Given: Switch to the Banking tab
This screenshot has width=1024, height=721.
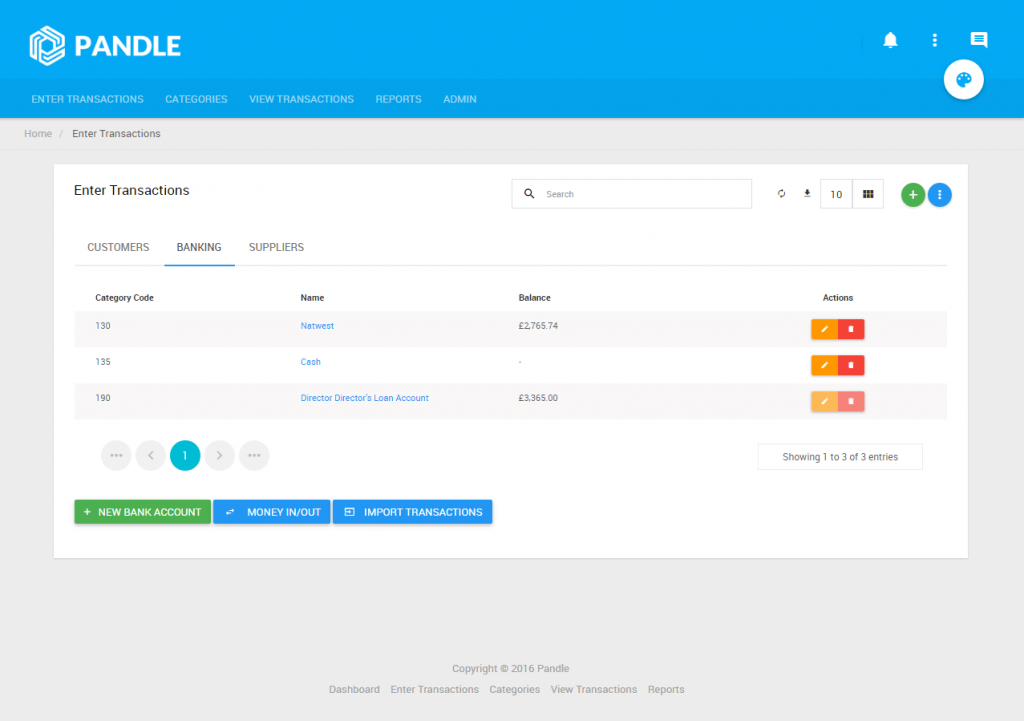Looking at the screenshot, I should tap(199, 248).
